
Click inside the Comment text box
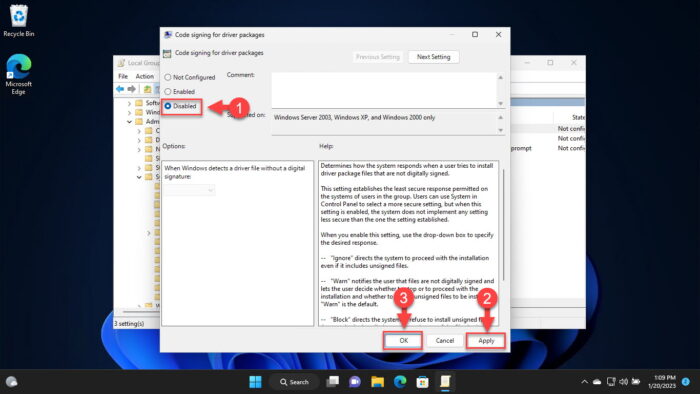(384, 90)
